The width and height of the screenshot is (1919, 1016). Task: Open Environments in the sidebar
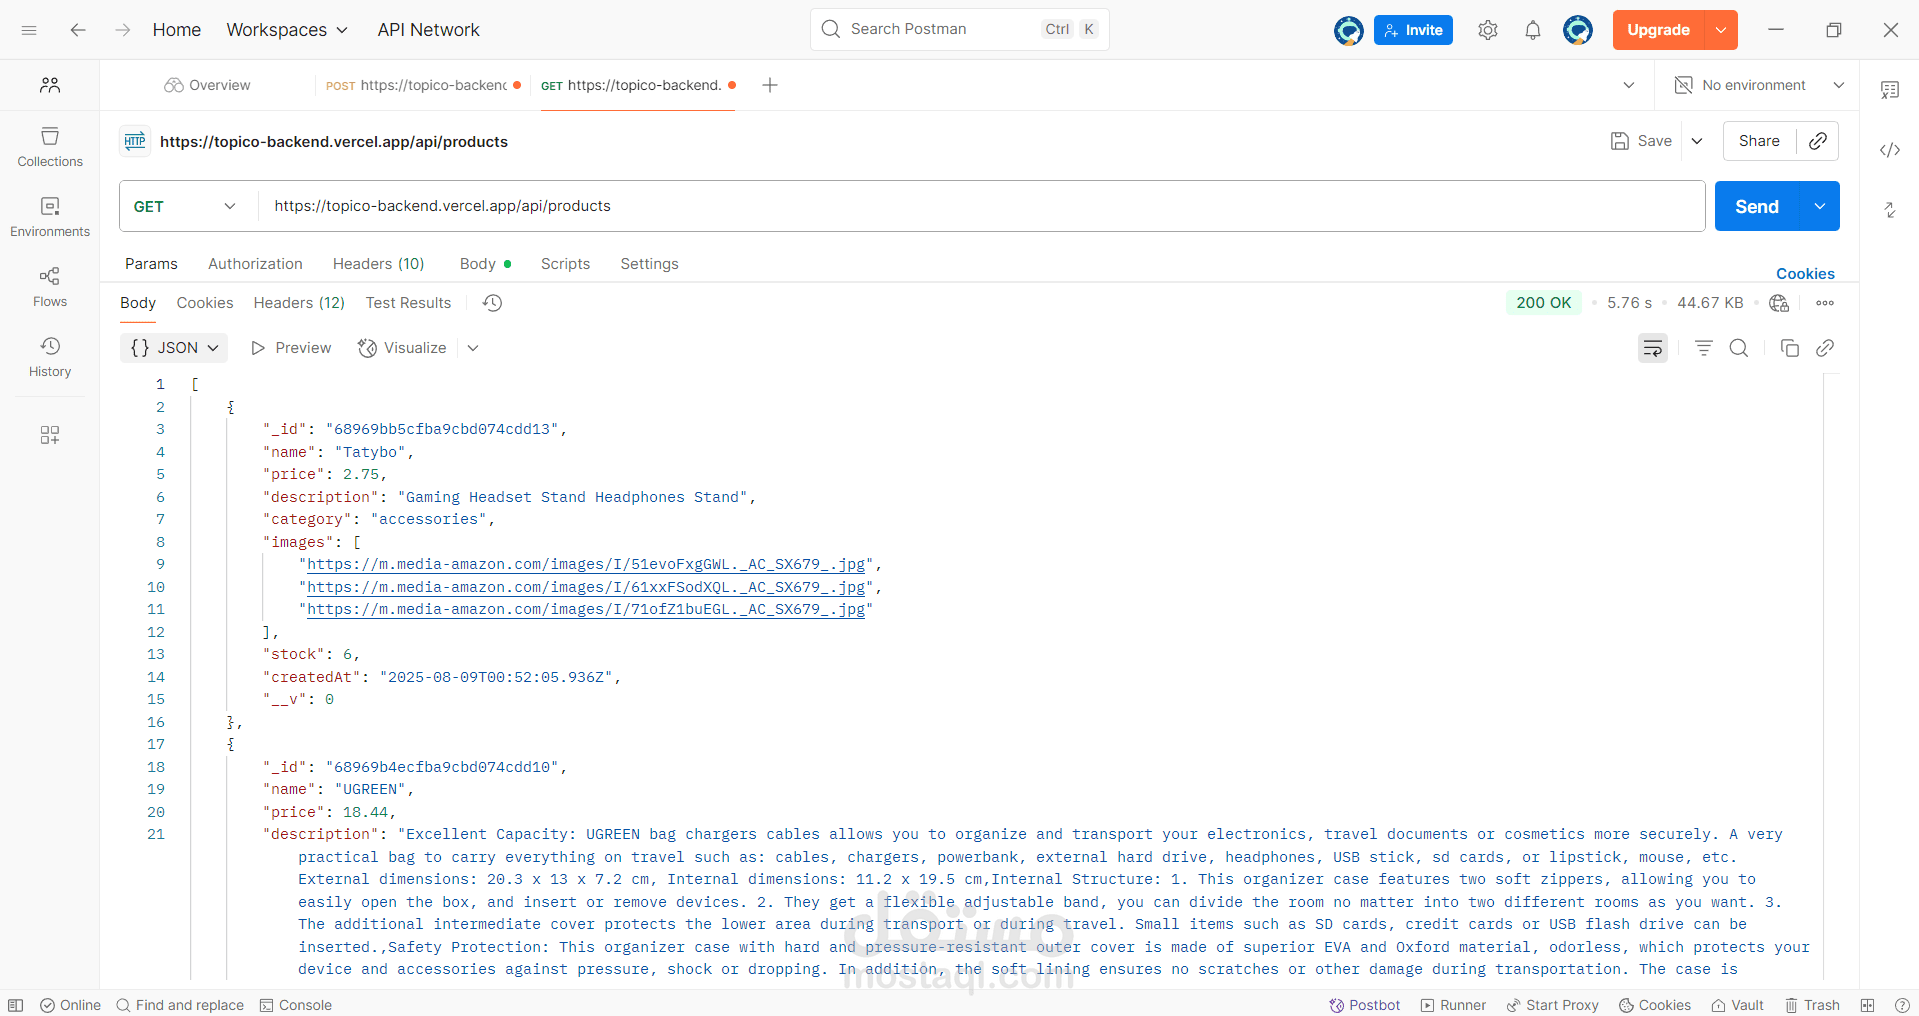tap(50, 217)
